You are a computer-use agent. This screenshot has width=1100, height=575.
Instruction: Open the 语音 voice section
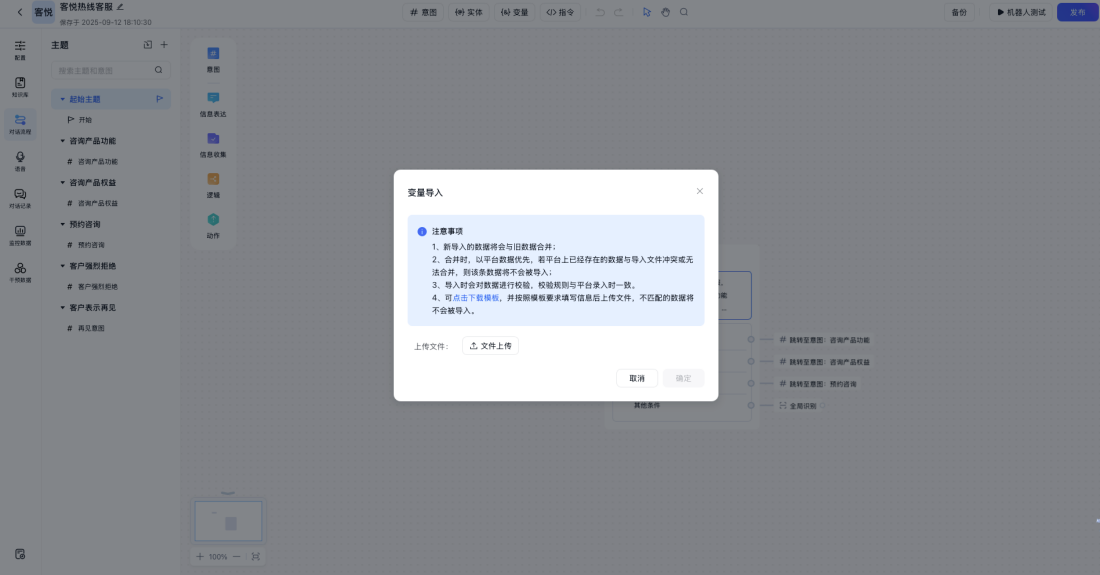[20, 161]
